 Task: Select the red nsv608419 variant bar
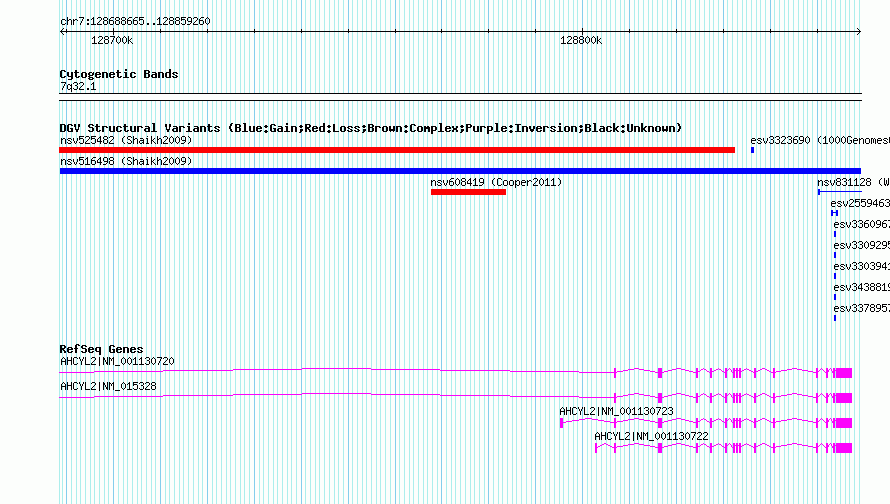pyautogui.click(x=468, y=192)
